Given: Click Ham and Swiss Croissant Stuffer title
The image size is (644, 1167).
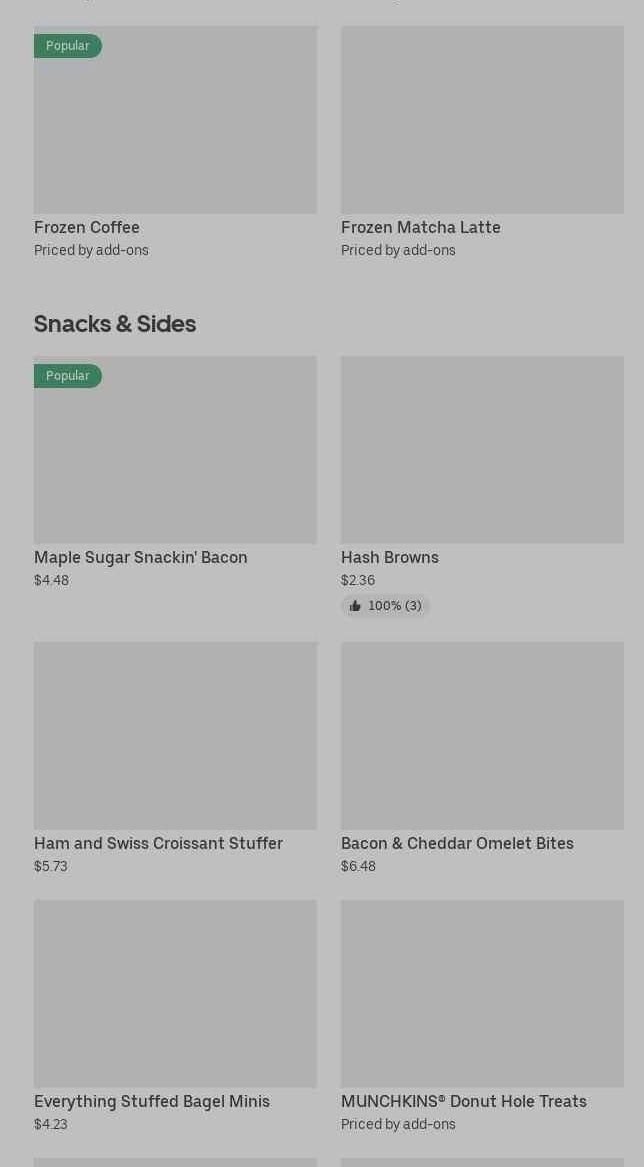Looking at the screenshot, I should (x=159, y=843).
